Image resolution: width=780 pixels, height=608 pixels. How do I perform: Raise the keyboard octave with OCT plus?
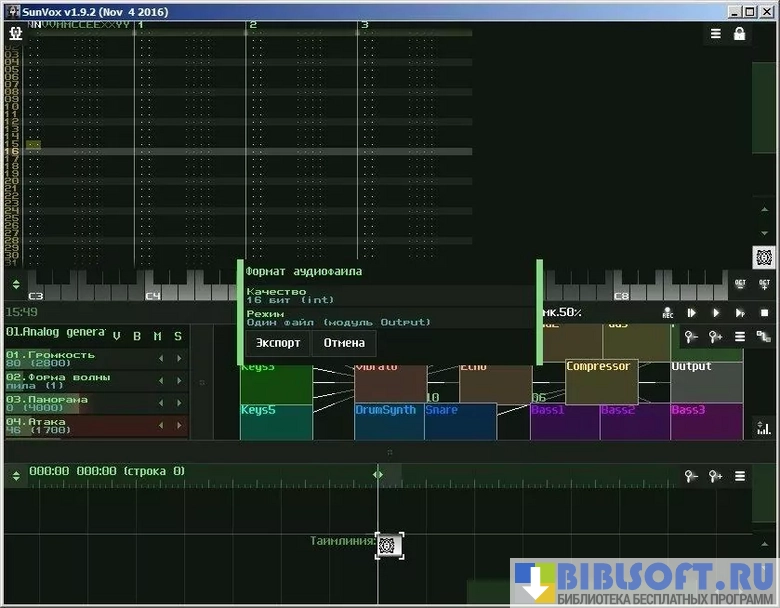pyautogui.click(x=764, y=285)
